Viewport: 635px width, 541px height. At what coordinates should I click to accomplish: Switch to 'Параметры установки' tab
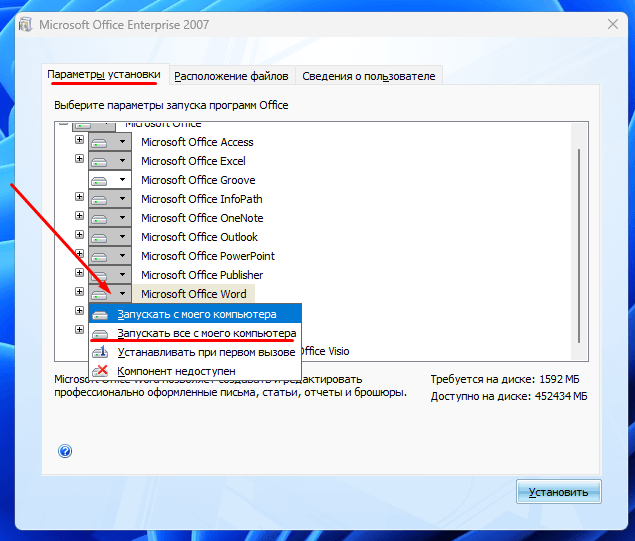coord(104,75)
